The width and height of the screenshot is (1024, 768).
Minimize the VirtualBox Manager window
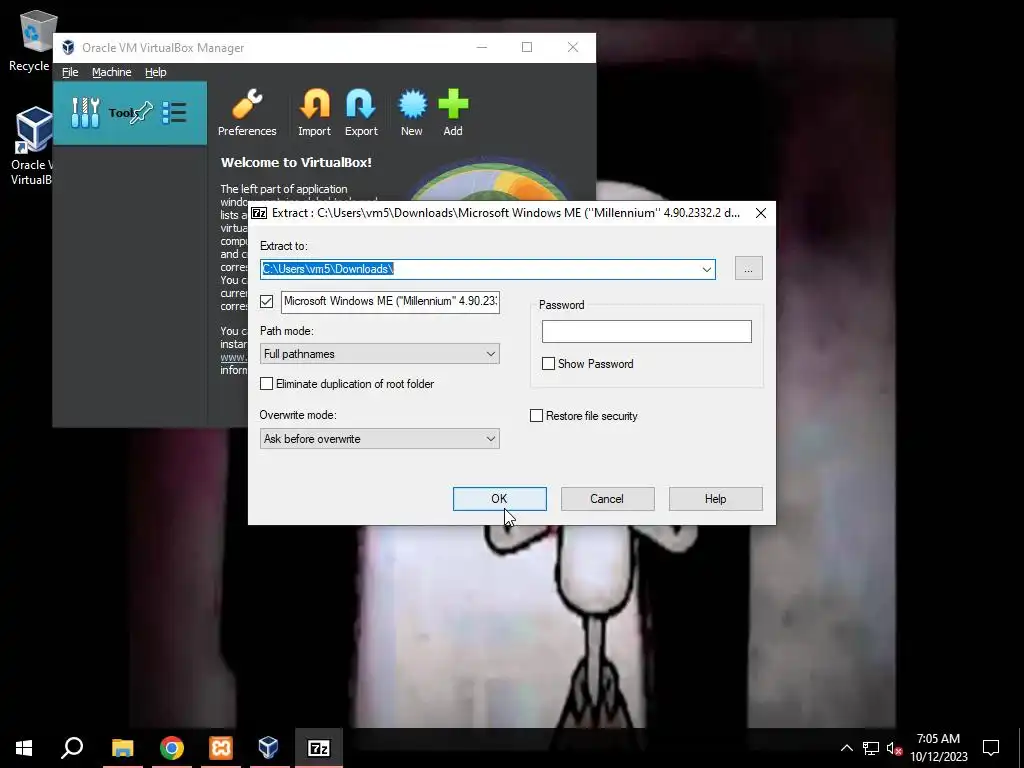tap(482, 47)
